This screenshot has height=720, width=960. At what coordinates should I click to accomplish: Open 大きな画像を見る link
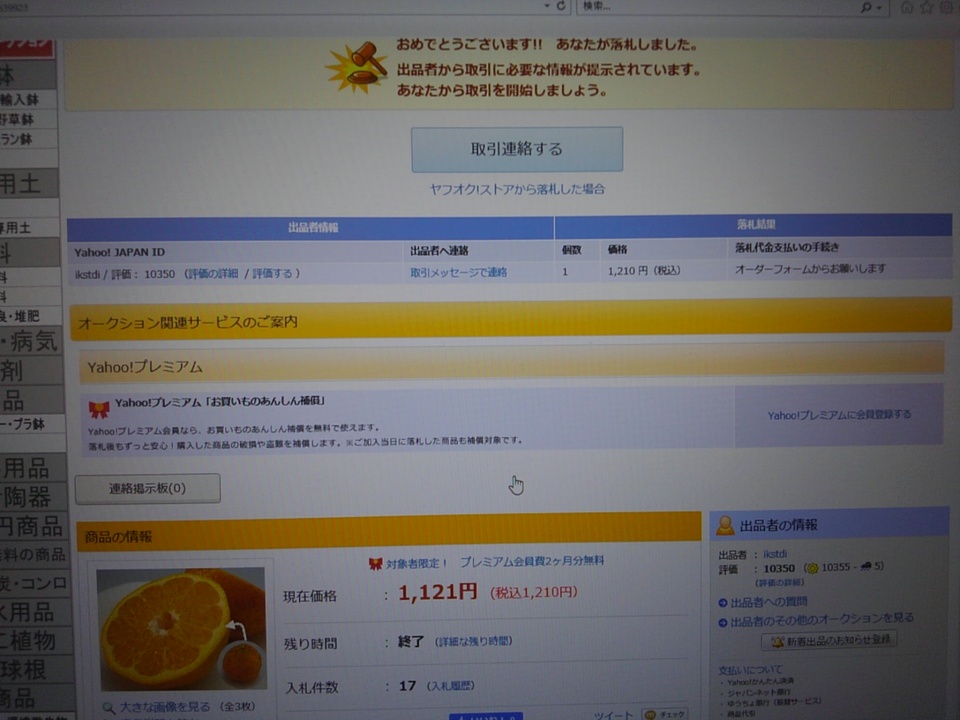tap(164, 707)
